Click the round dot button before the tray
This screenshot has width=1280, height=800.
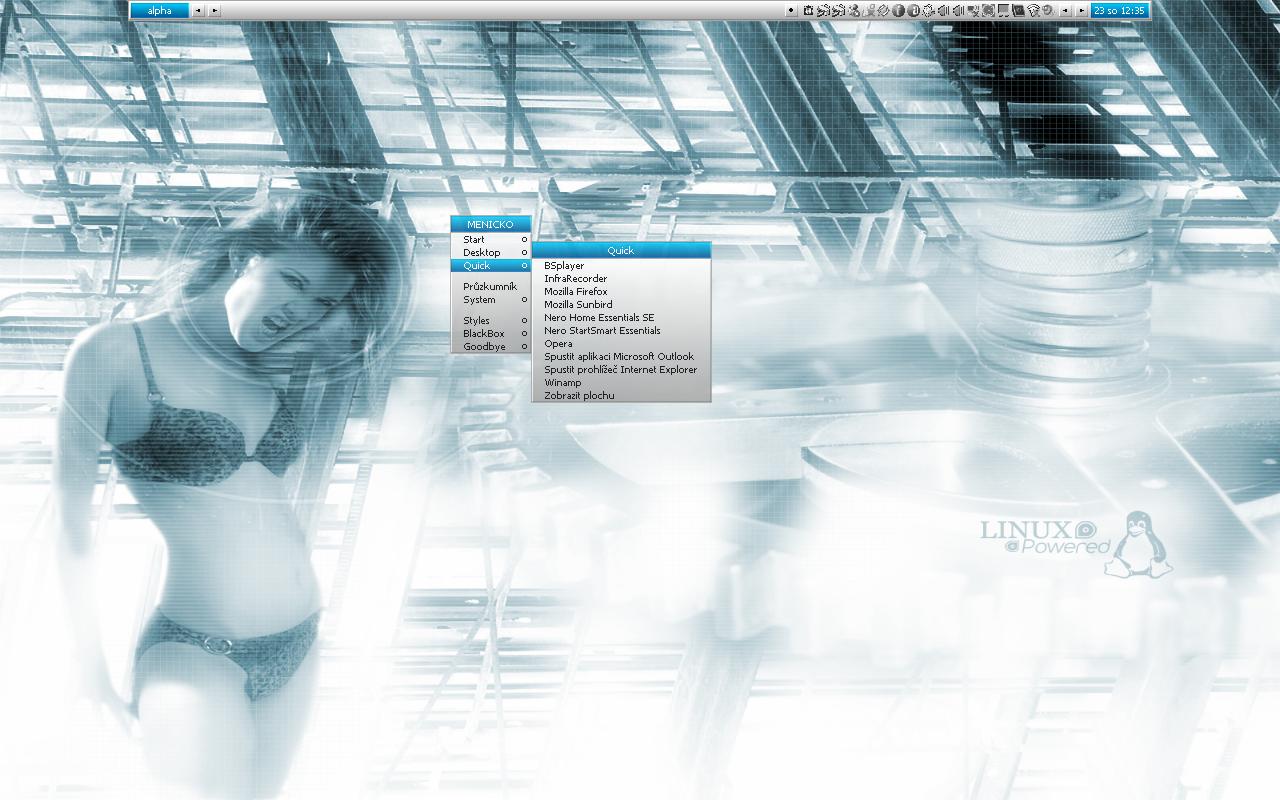[791, 10]
